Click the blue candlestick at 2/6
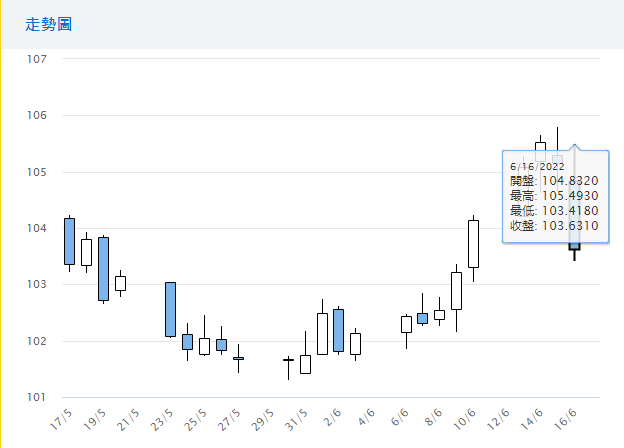This screenshot has width=624, height=448. click(338, 330)
